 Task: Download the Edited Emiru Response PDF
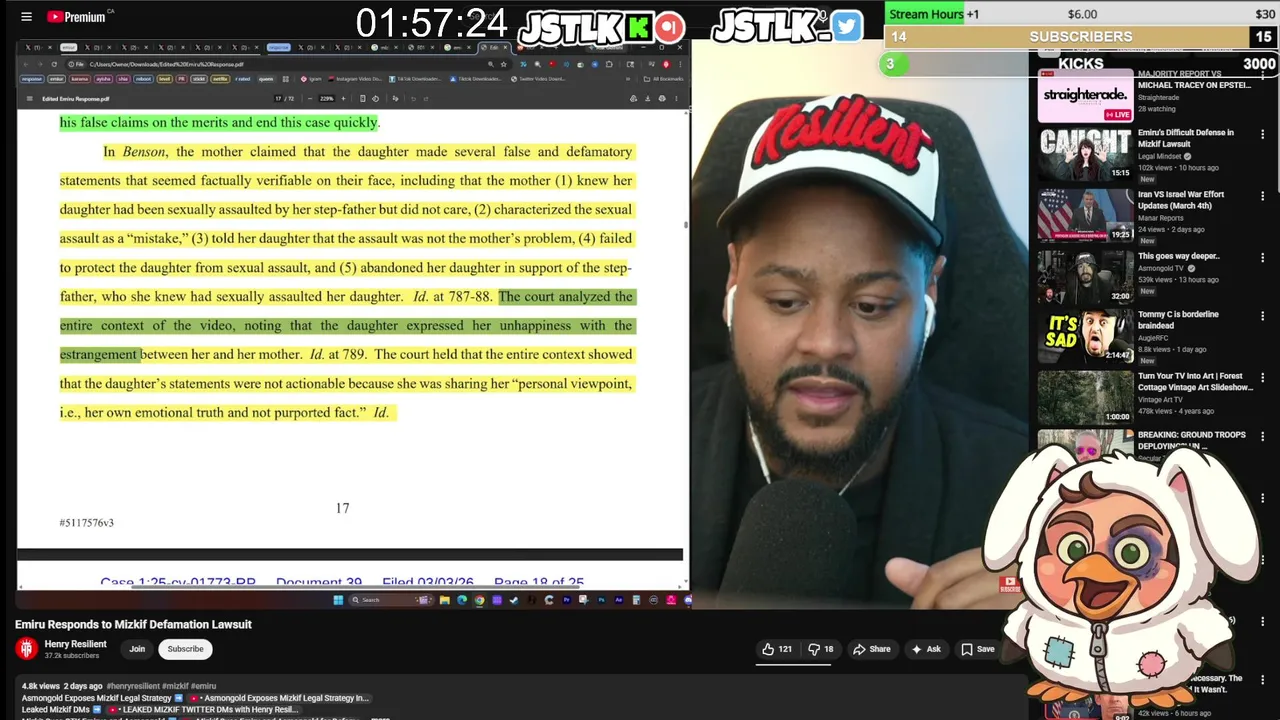(647, 98)
